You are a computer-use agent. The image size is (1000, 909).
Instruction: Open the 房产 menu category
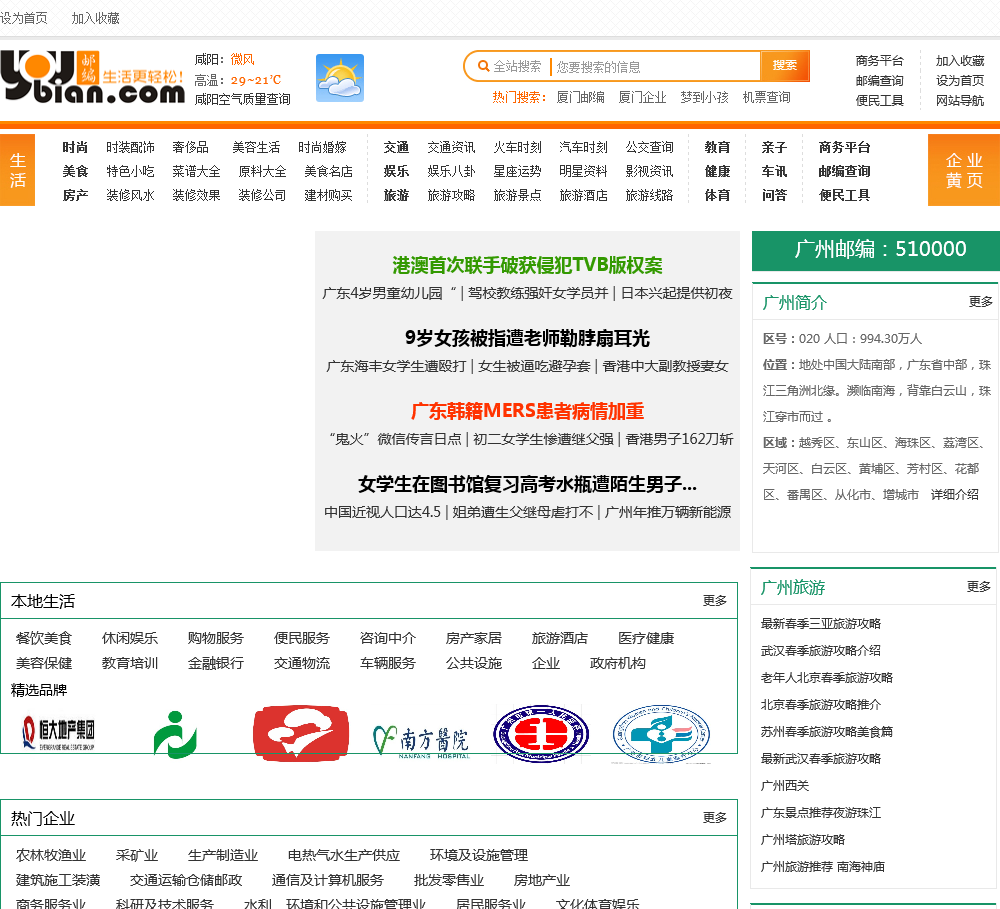coord(75,195)
